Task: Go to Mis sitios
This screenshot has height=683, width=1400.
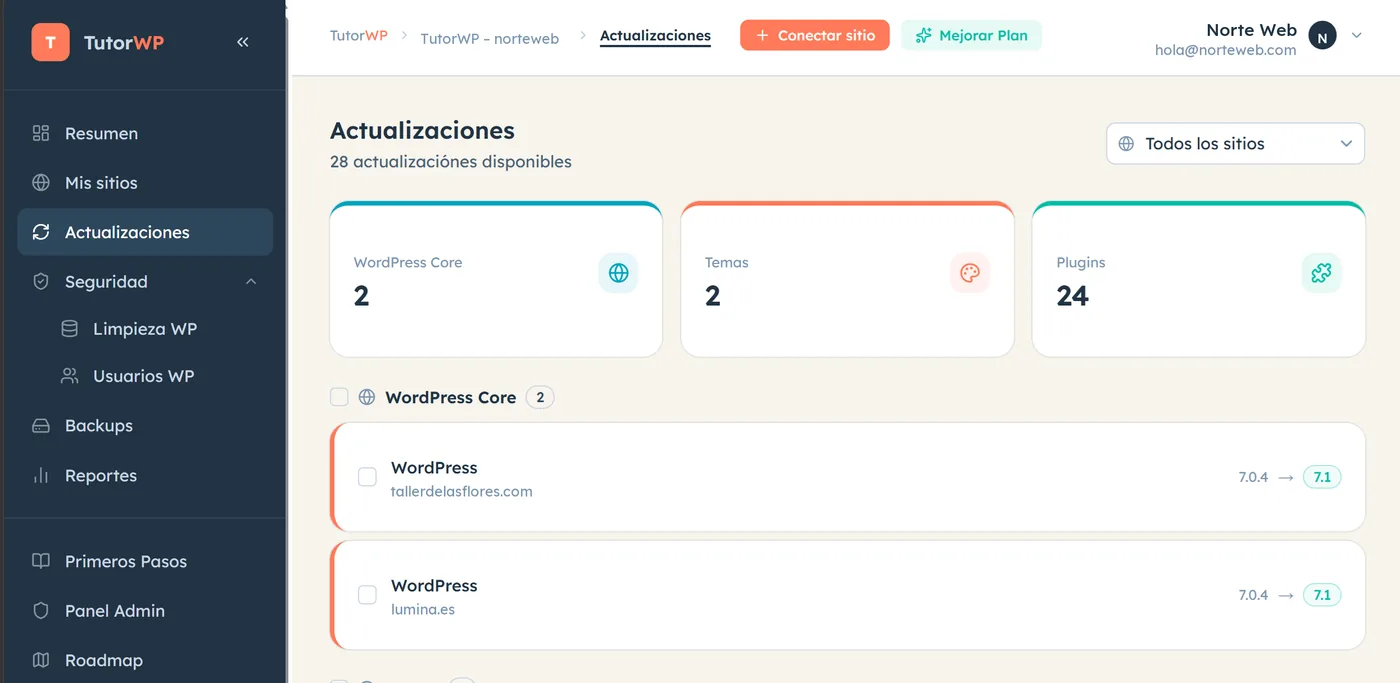Action: tap(145, 183)
